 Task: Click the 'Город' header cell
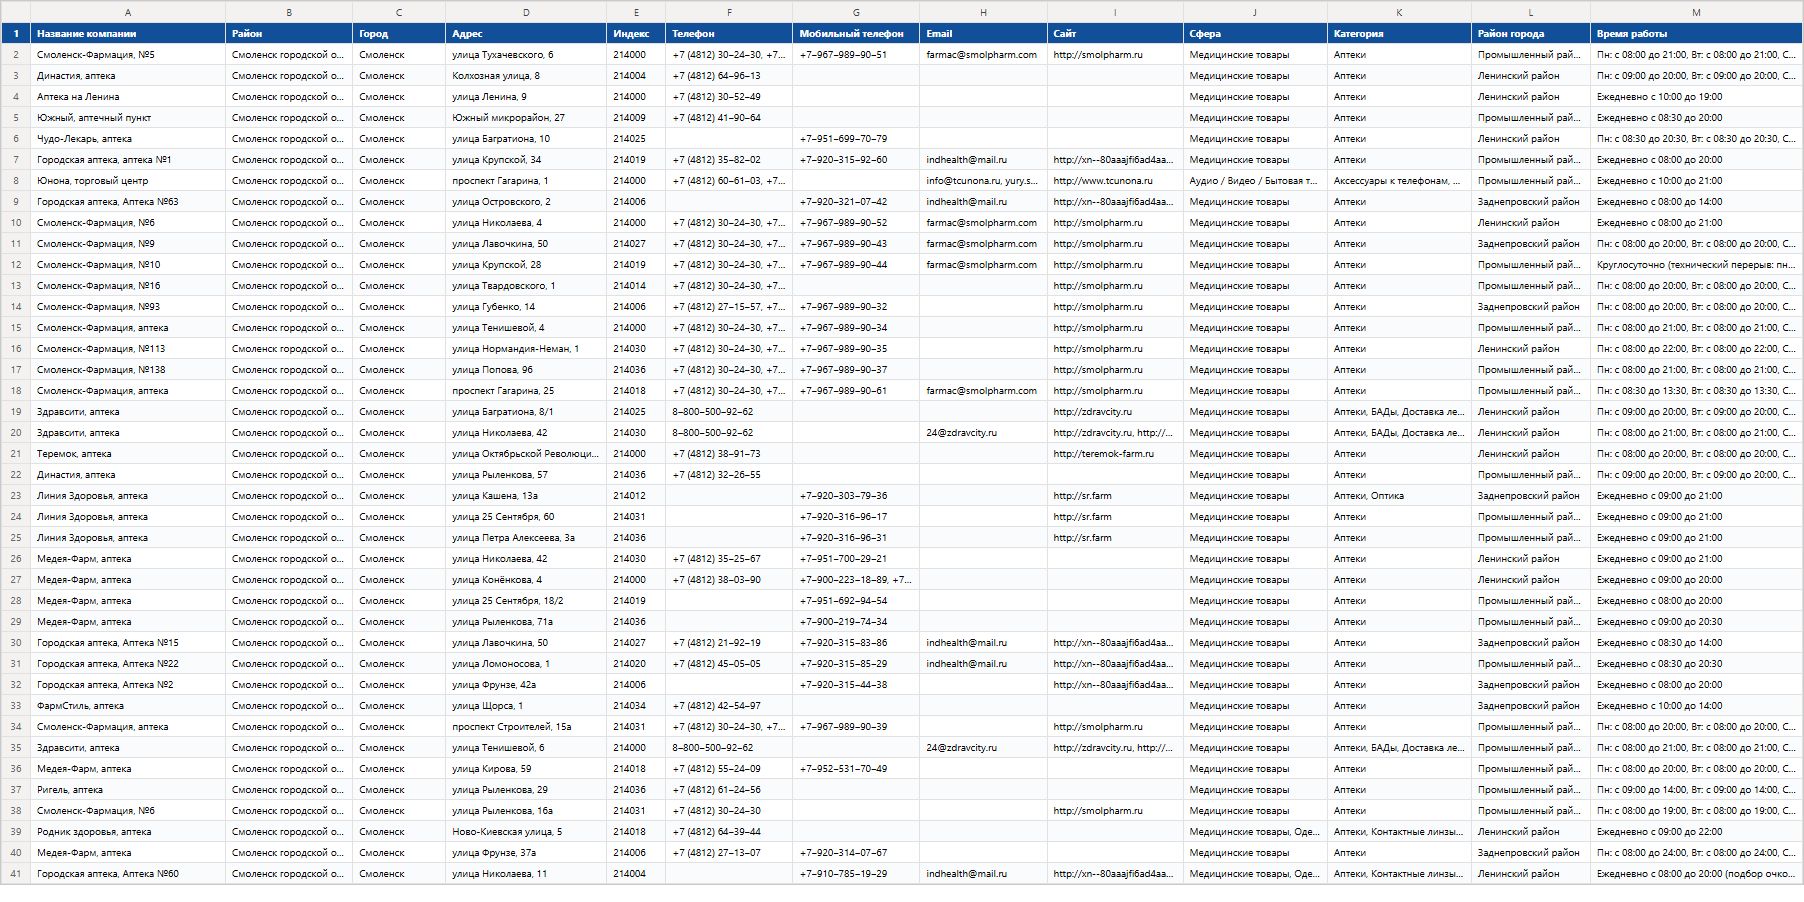[x=399, y=34]
